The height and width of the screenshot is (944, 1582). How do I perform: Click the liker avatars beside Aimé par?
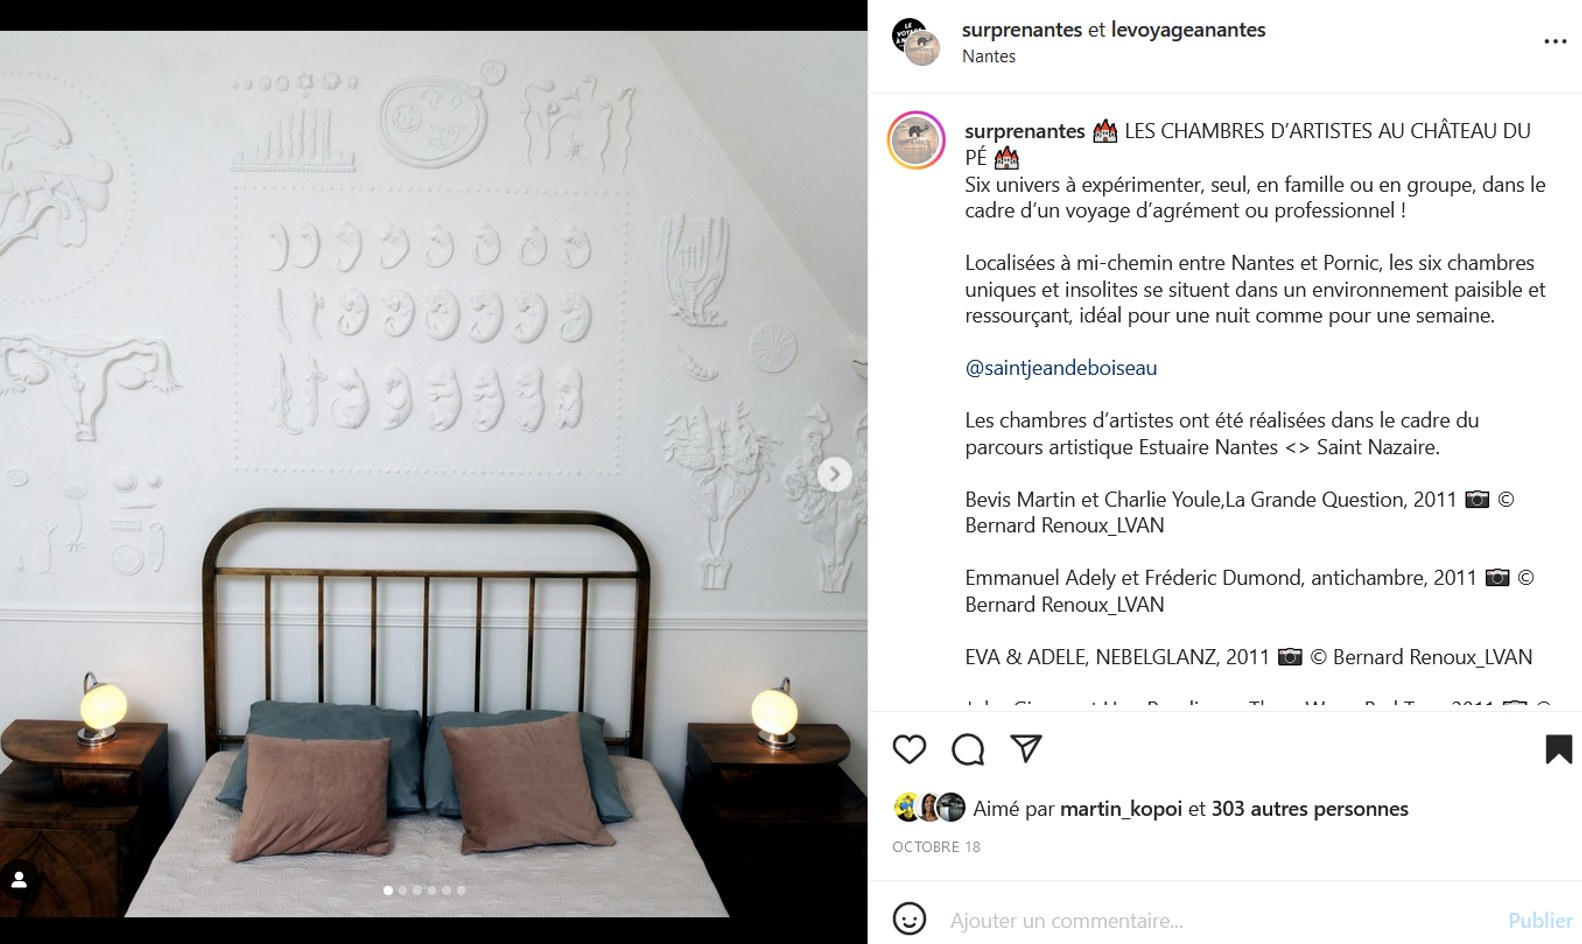tap(929, 807)
